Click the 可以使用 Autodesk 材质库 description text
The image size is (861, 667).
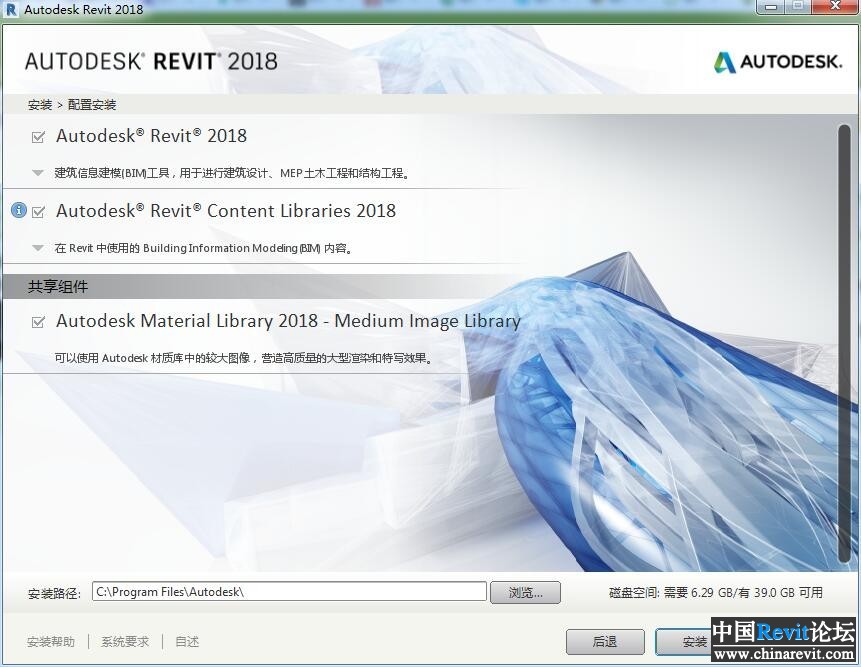(x=244, y=358)
